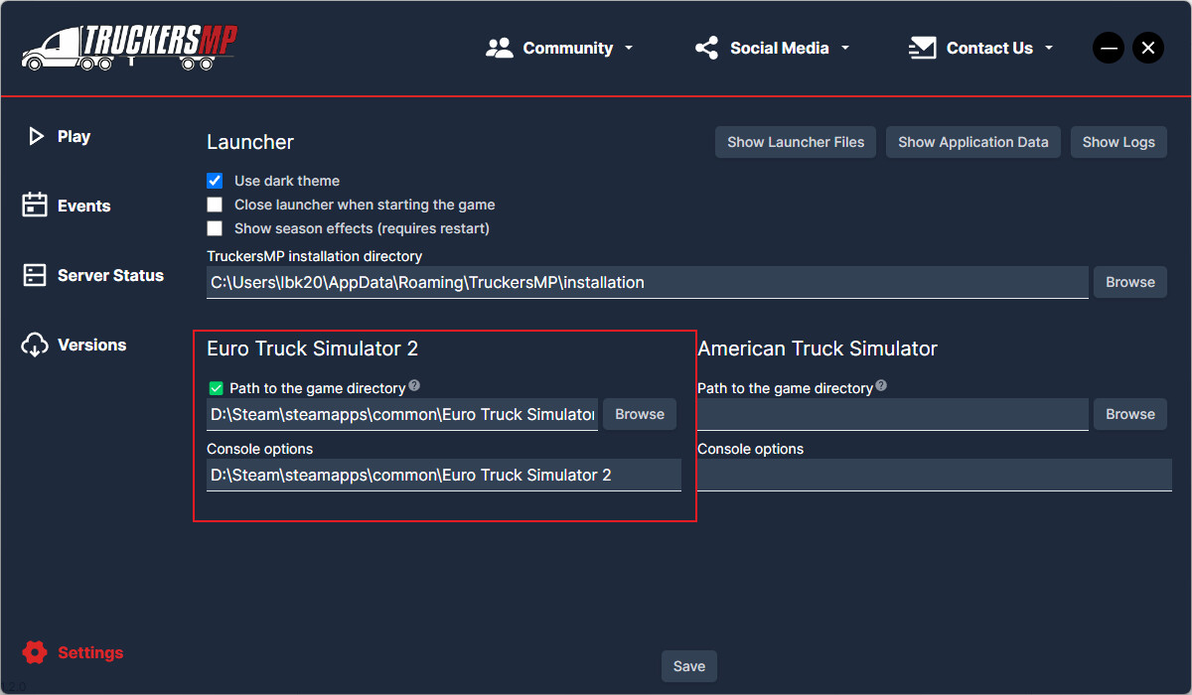Browse for TruckersMP installation directory
Viewport: 1192px width, 695px height.
pyautogui.click(x=1130, y=282)
